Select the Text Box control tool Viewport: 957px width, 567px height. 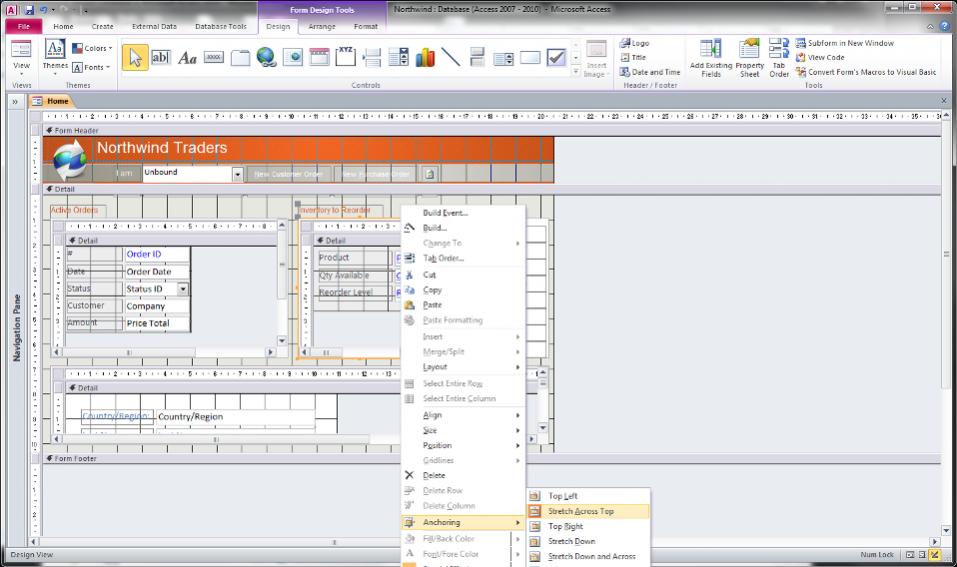[x=160, y=58]
